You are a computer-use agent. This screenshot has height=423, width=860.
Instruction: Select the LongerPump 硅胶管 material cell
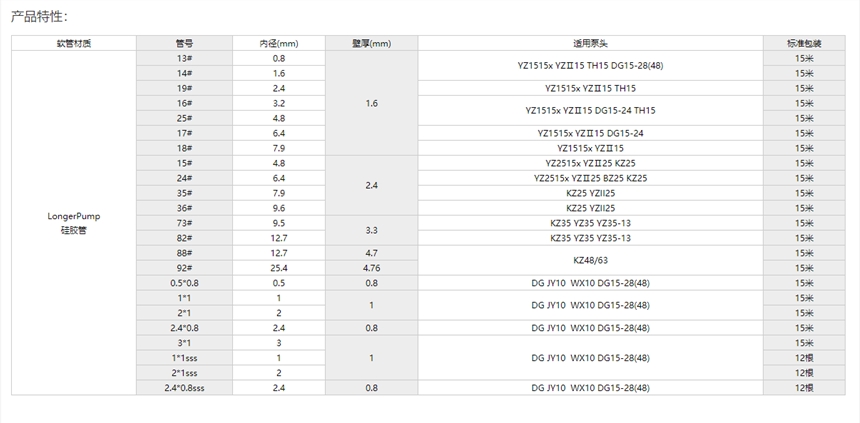74,223
